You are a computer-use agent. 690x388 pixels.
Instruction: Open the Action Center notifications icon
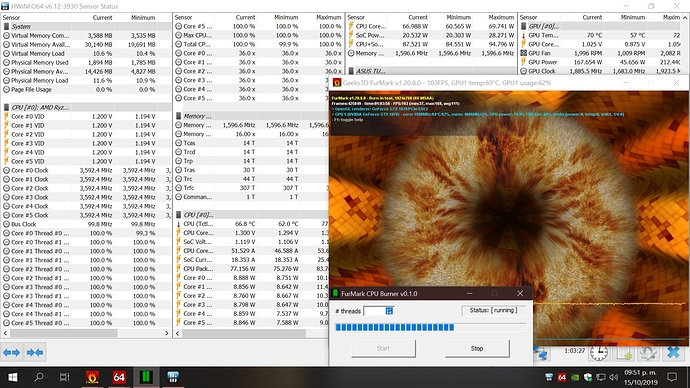tap(672, 377)
